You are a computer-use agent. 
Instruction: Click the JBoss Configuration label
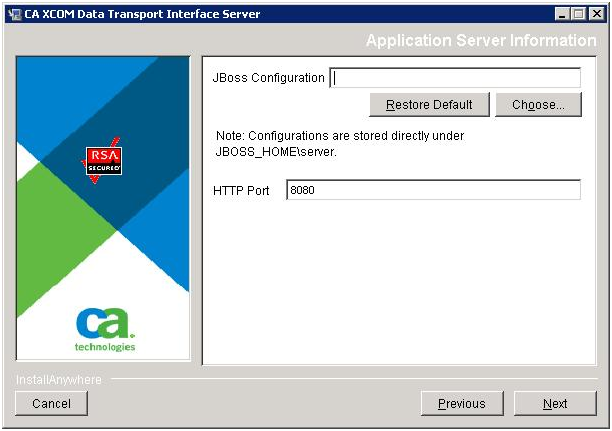tap(269, 78)
